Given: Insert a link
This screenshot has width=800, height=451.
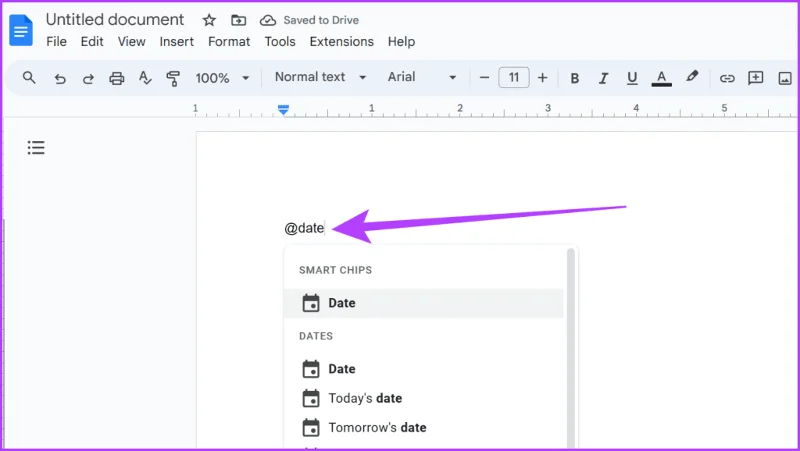Looking at the screenshot, I should pyautogui.click(x=727, y=78).
